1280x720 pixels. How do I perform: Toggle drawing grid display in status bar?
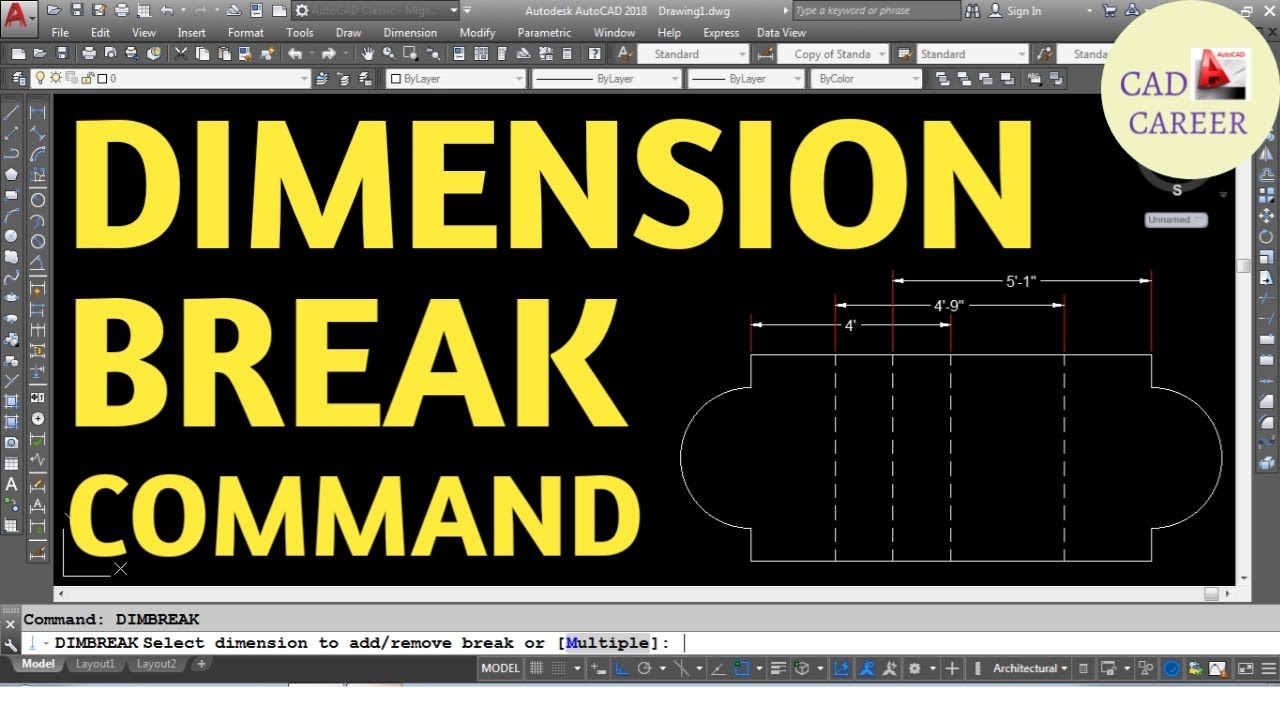[537, 668]
